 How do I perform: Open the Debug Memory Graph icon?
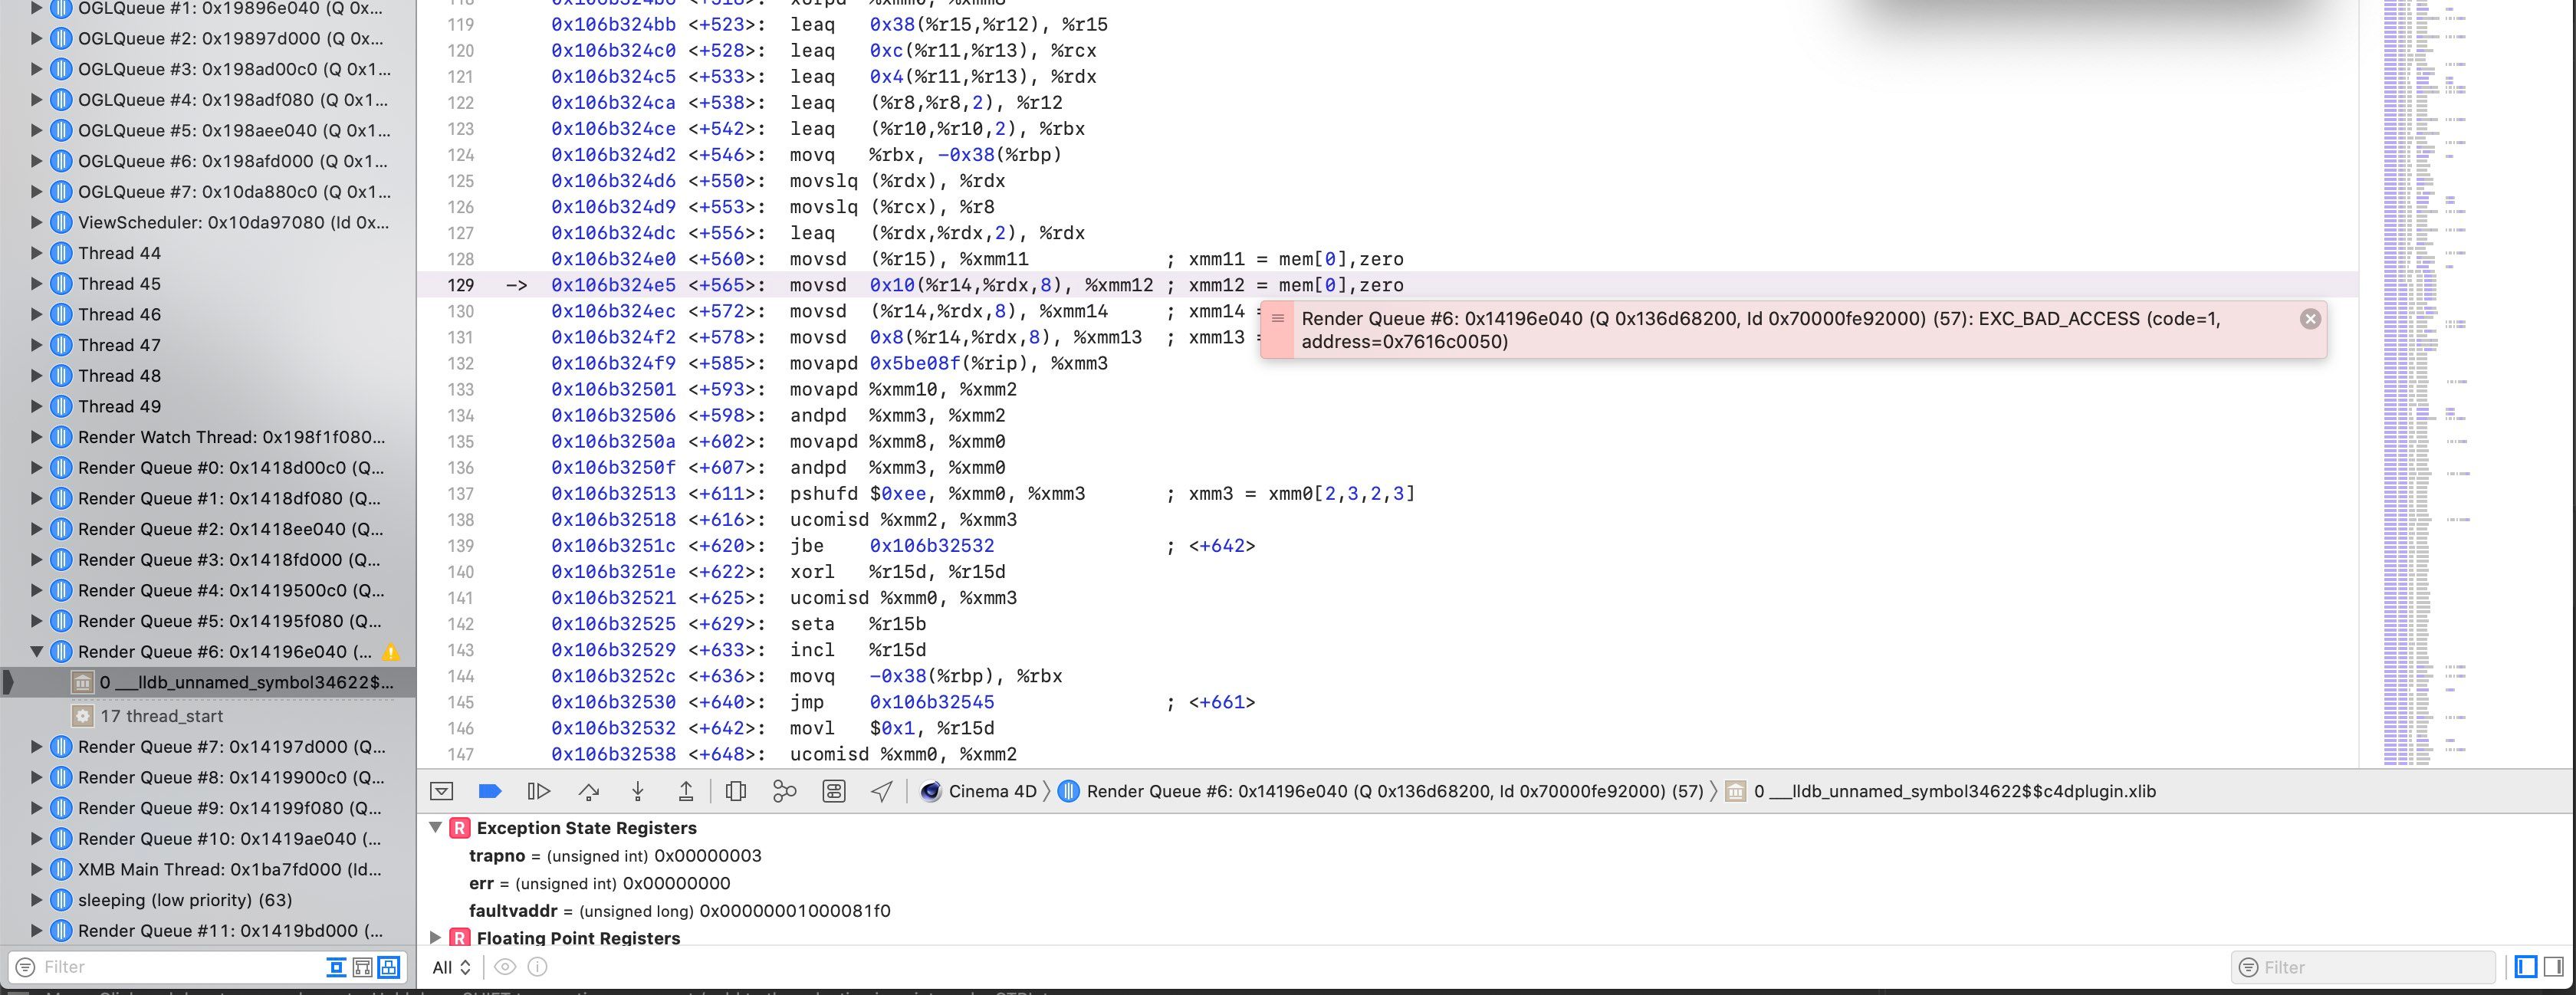[x=785, y=791]
